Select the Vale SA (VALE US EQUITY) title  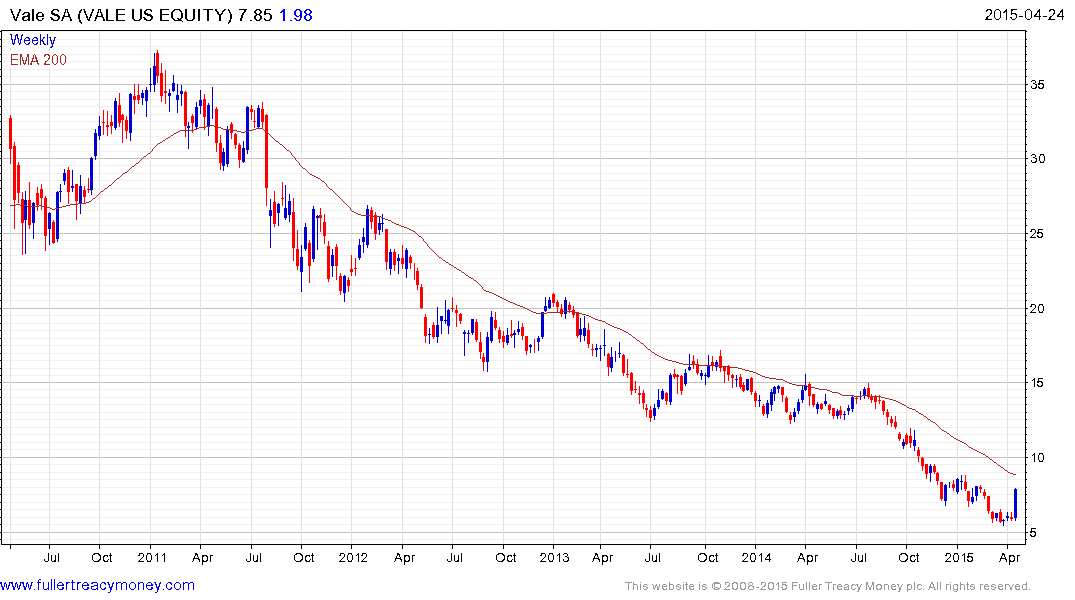(x=121, y=15)
